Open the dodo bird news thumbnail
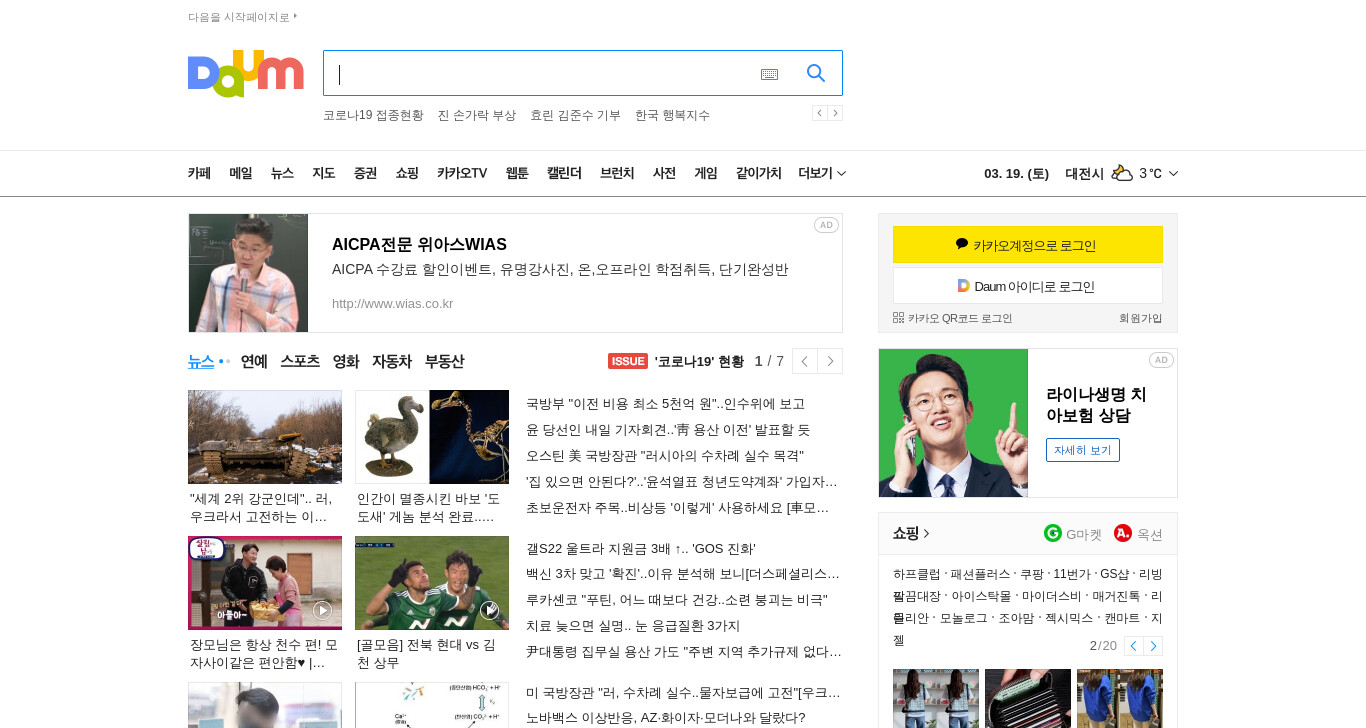The image size is (1366, 728). [x=432, y=437]
